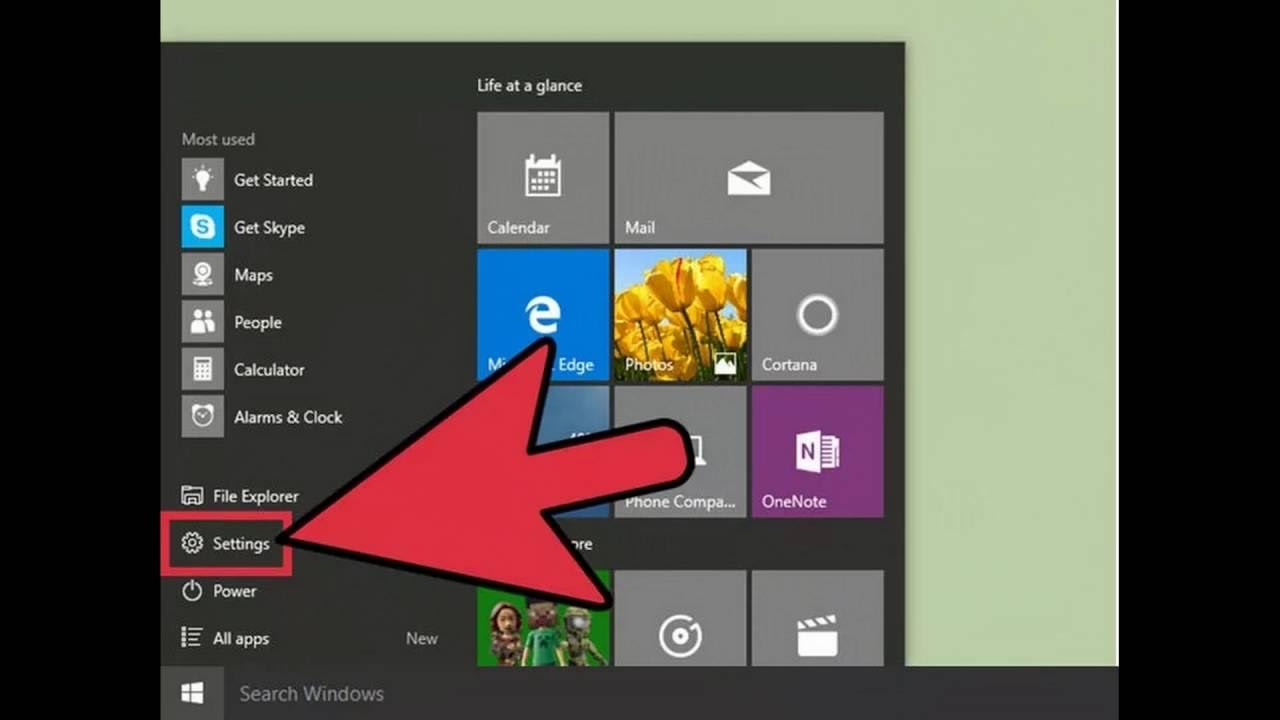Launch Skype via its blue icon

202,227
